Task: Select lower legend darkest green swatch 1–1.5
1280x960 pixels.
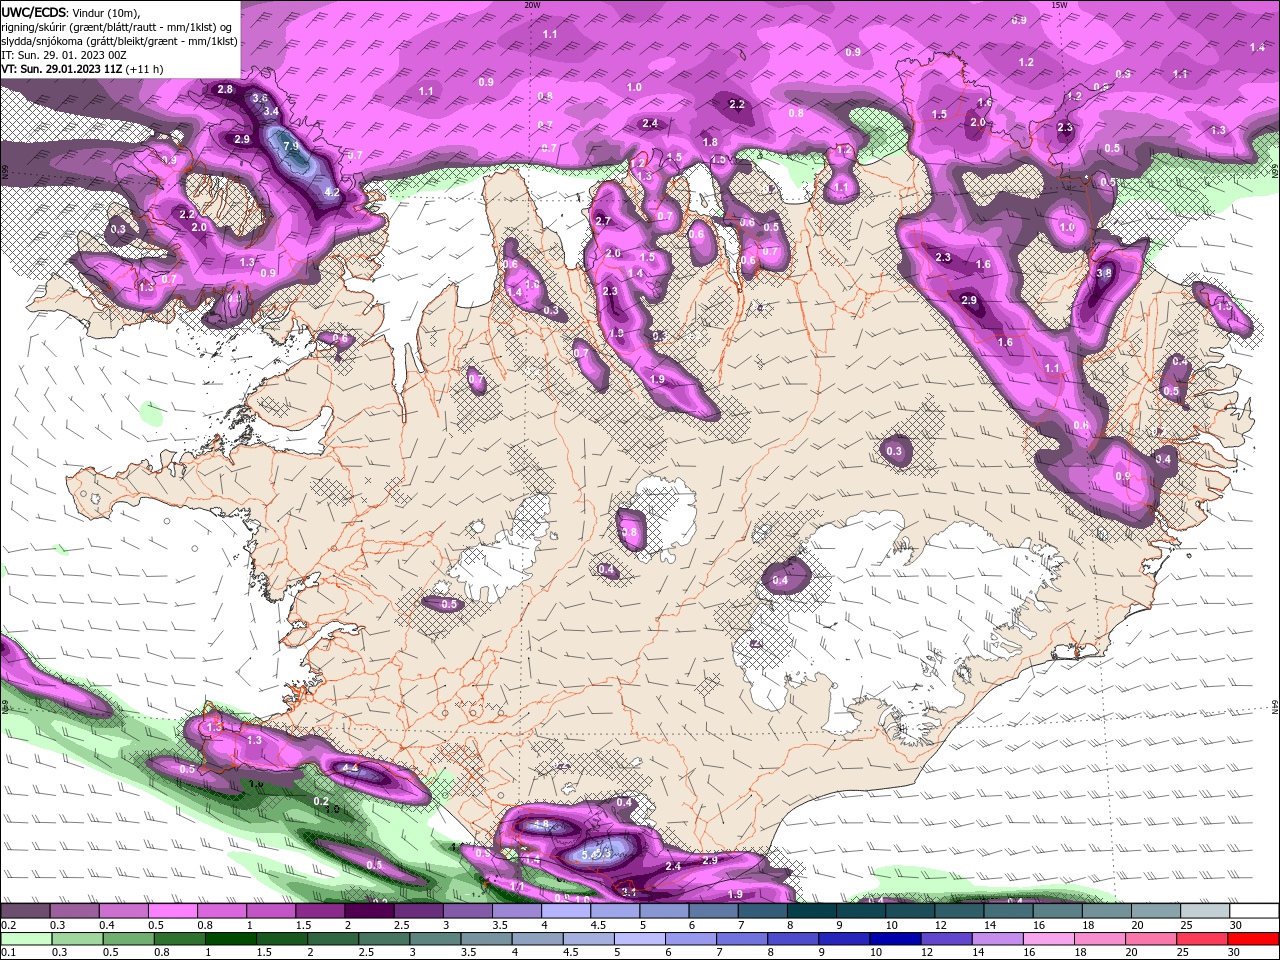Action: coord(231,939)
